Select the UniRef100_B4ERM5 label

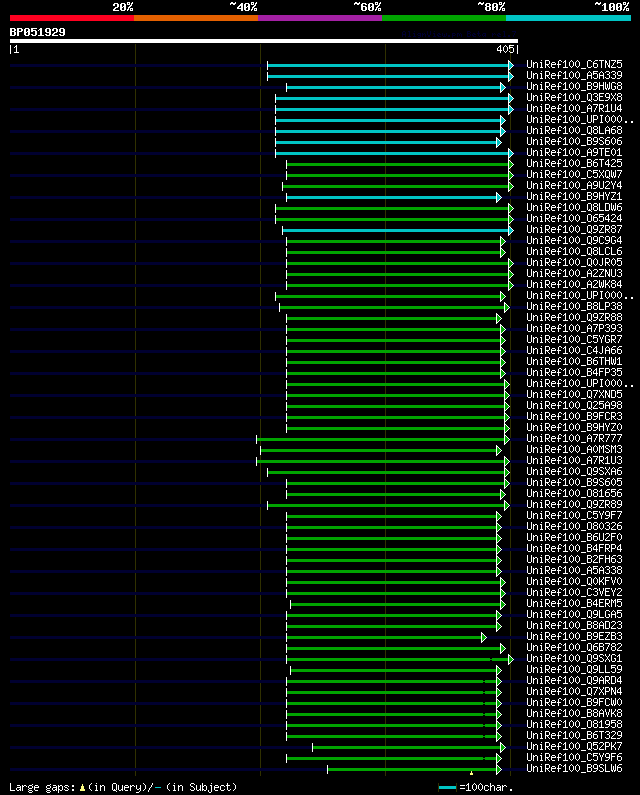[574, 603]
